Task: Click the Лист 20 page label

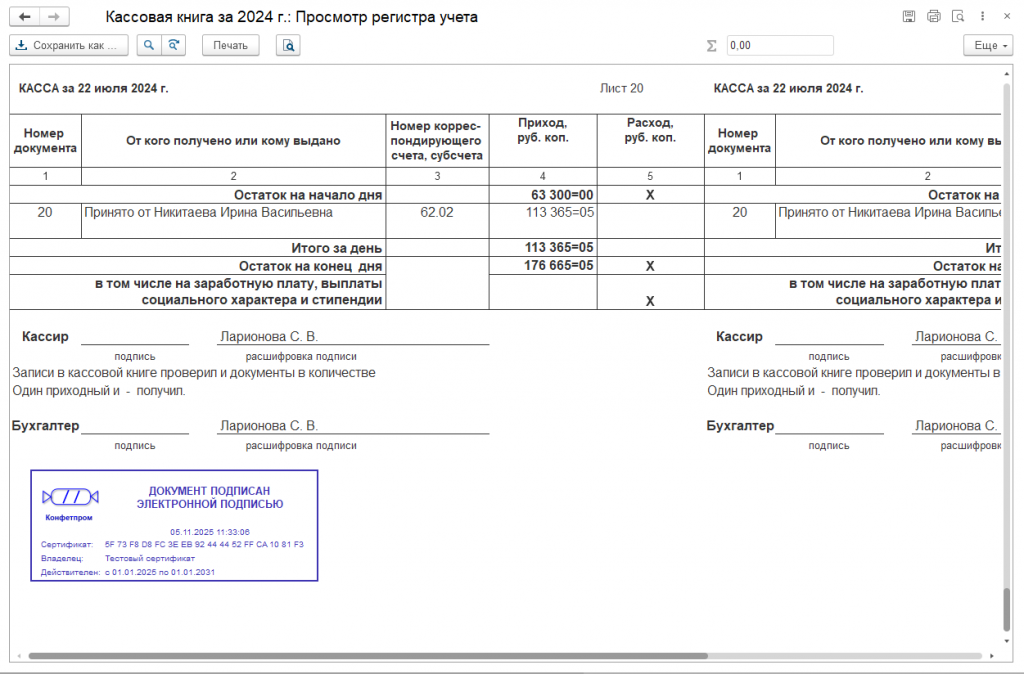Action: coord(622,88)
